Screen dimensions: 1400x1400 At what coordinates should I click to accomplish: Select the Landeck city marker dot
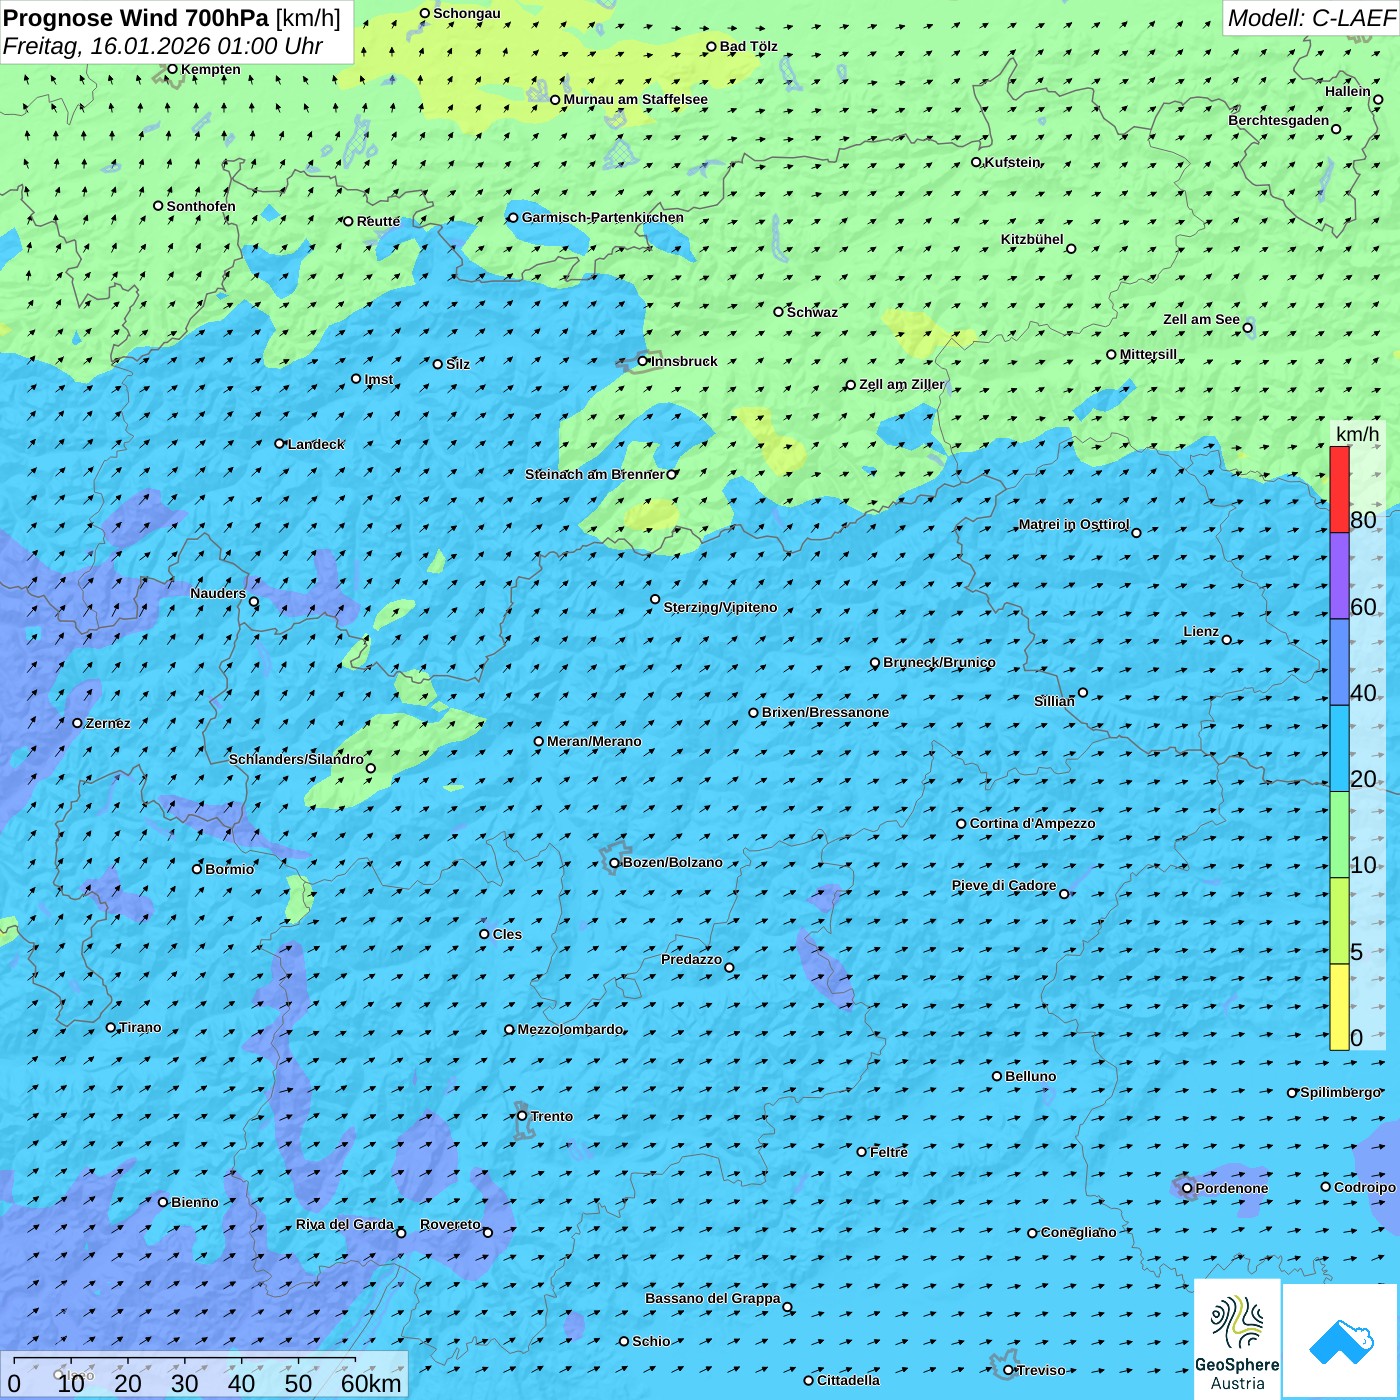279,444
